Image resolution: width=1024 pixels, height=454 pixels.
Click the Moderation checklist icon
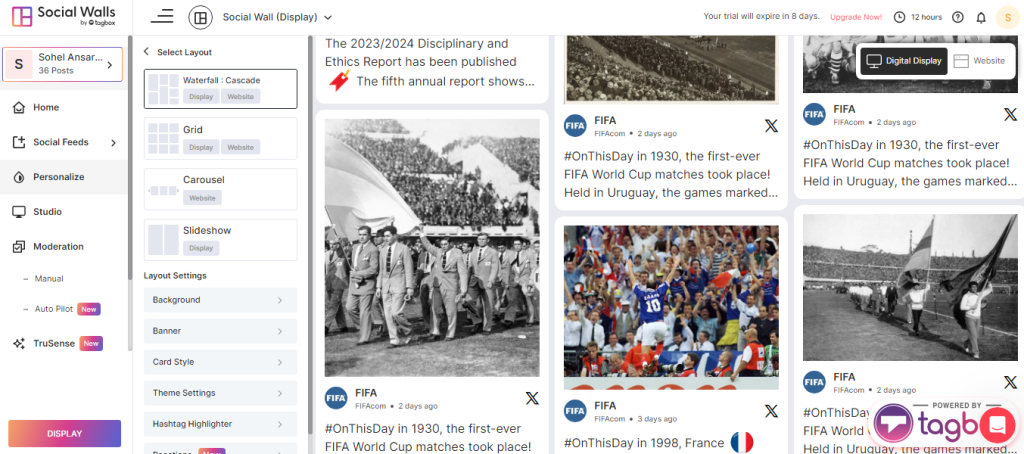click(x=19, y=246)
